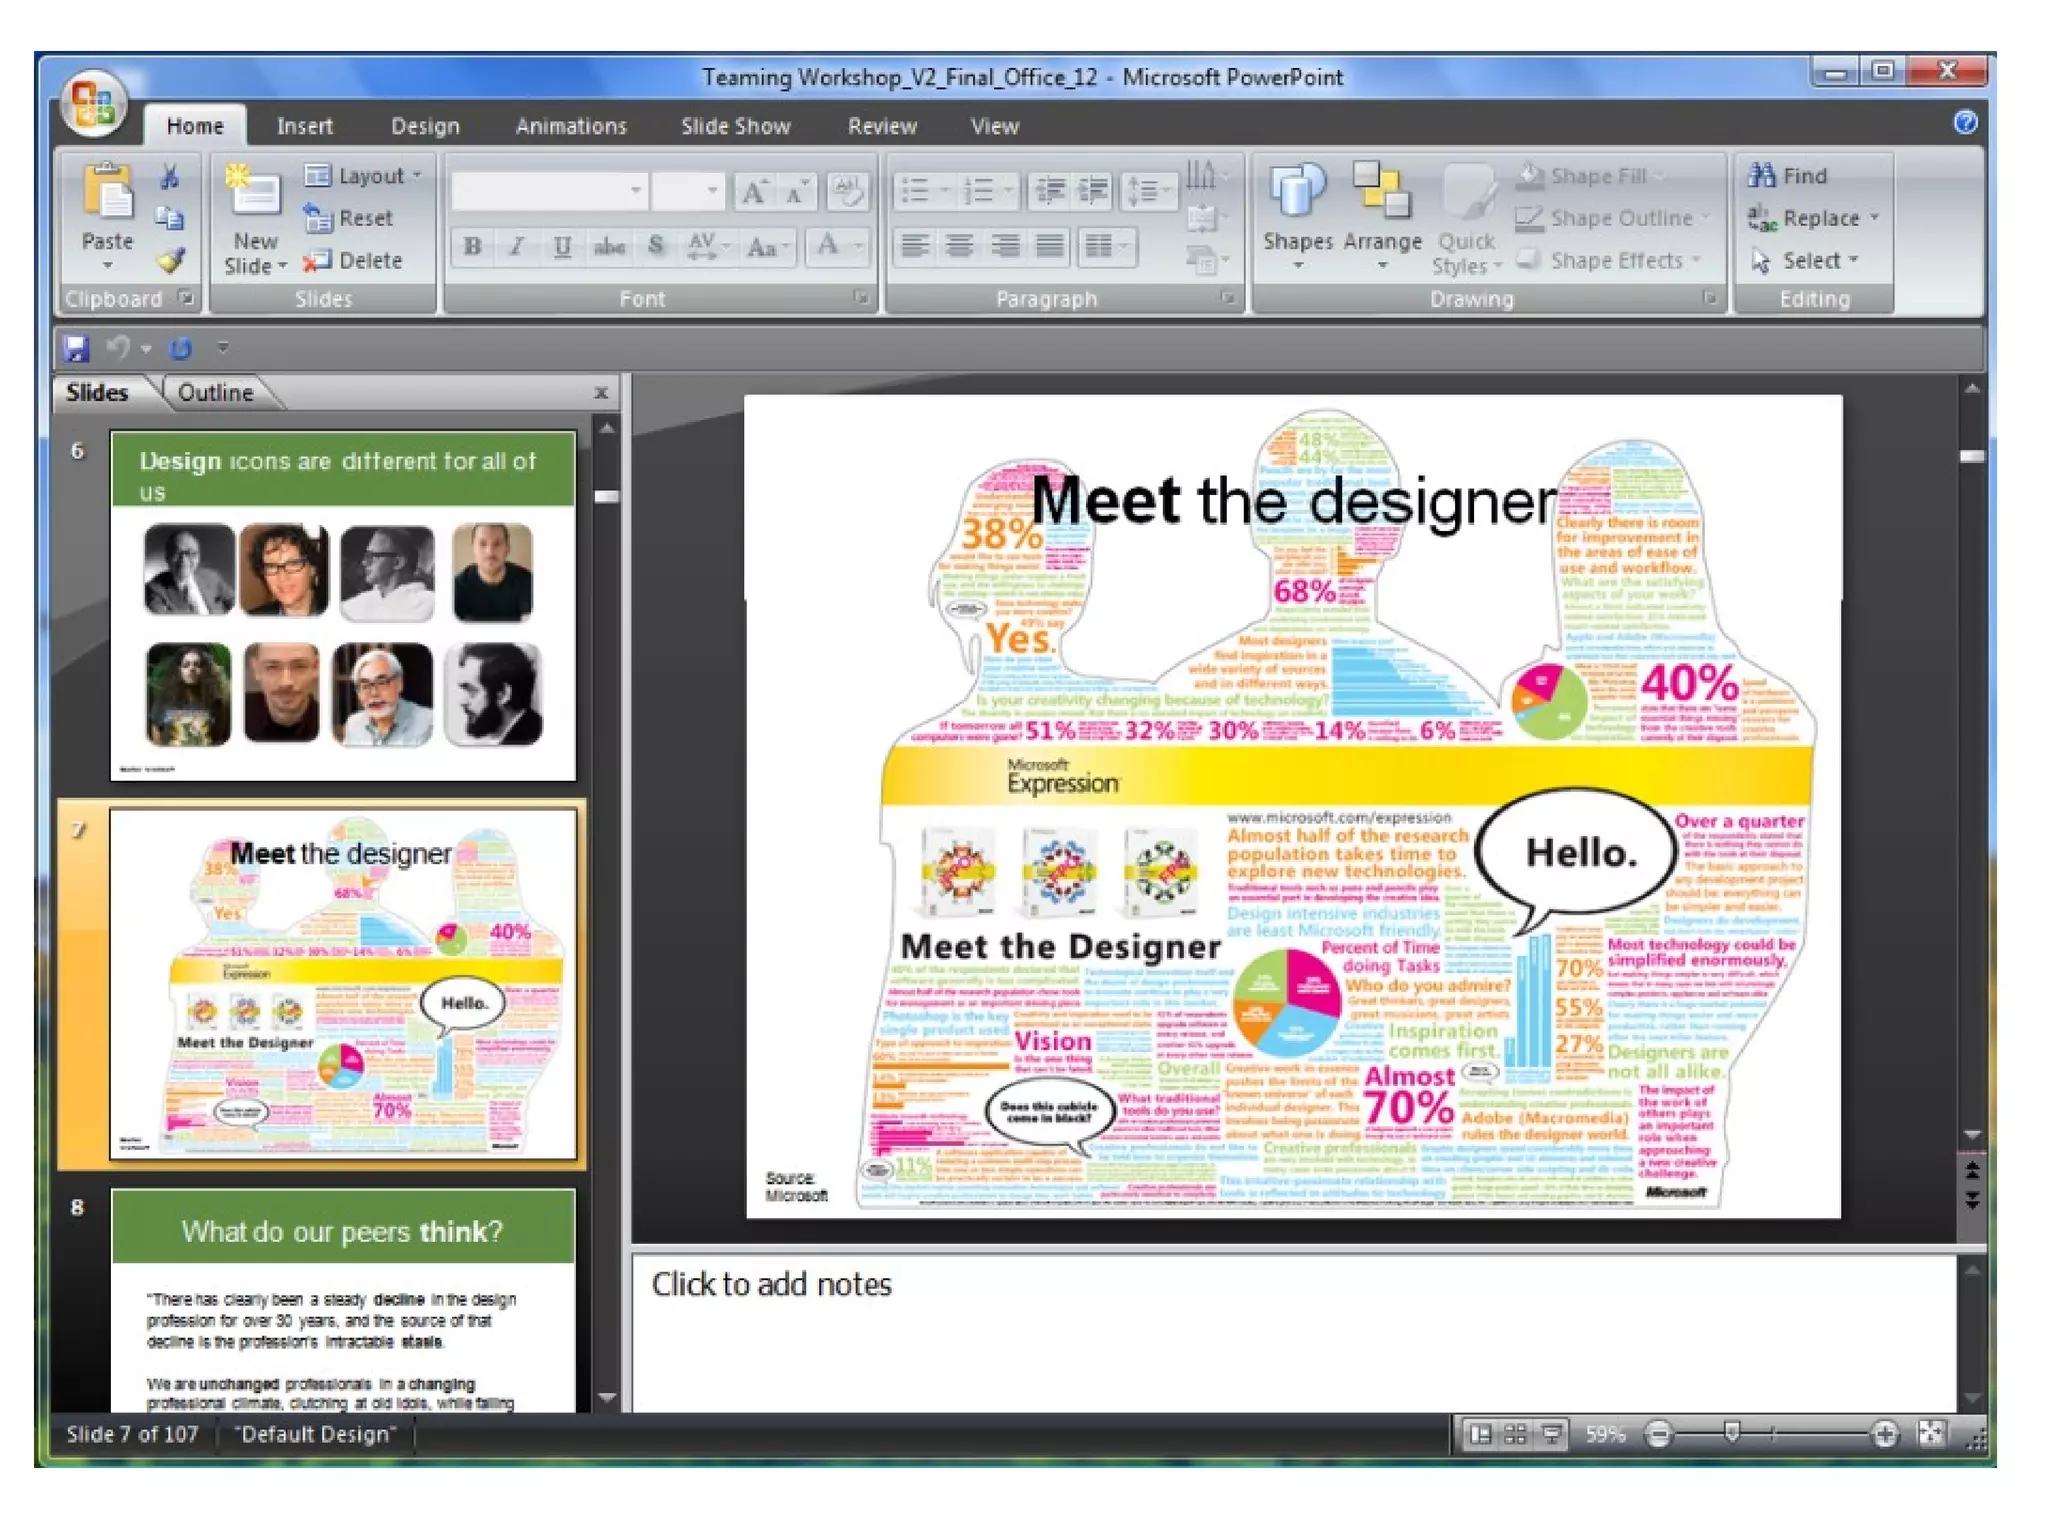2048x1536 pixels.
Task: Toggle Bold text formatting
Action: 473,246
